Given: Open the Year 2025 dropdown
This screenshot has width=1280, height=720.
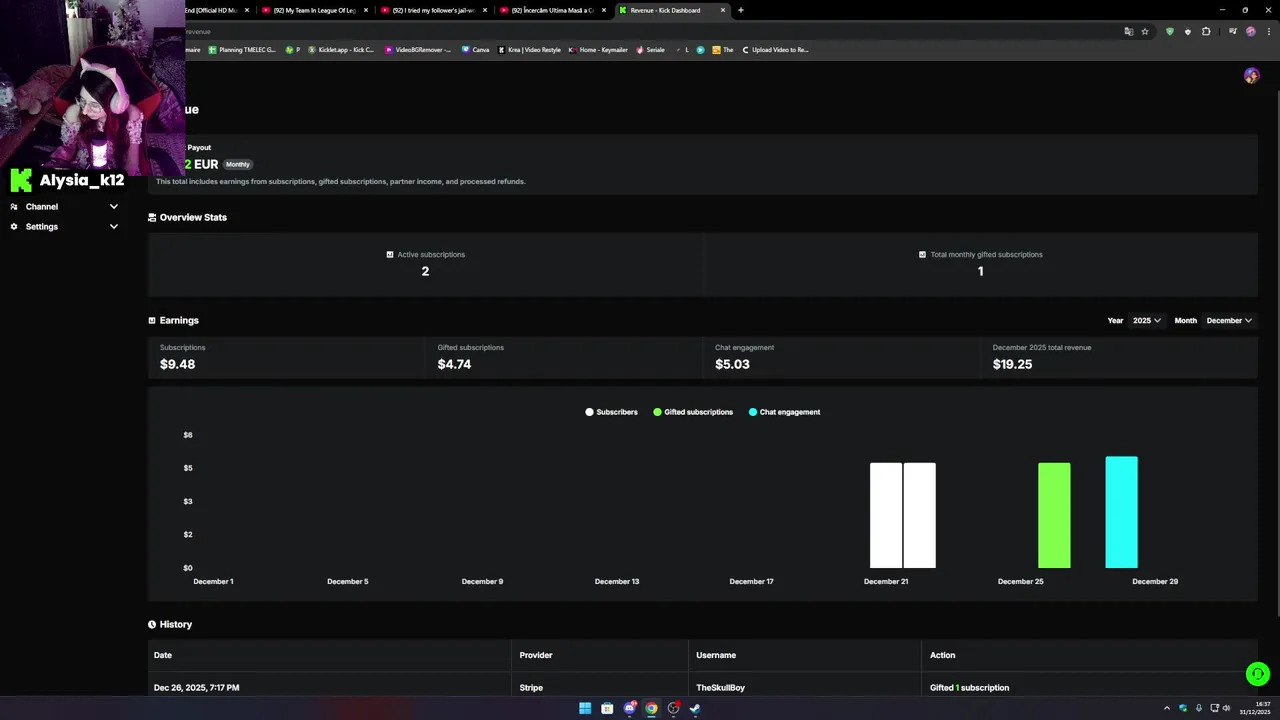Looking at the screenshot, I should pyautogui.click(x=1147, y=321).
